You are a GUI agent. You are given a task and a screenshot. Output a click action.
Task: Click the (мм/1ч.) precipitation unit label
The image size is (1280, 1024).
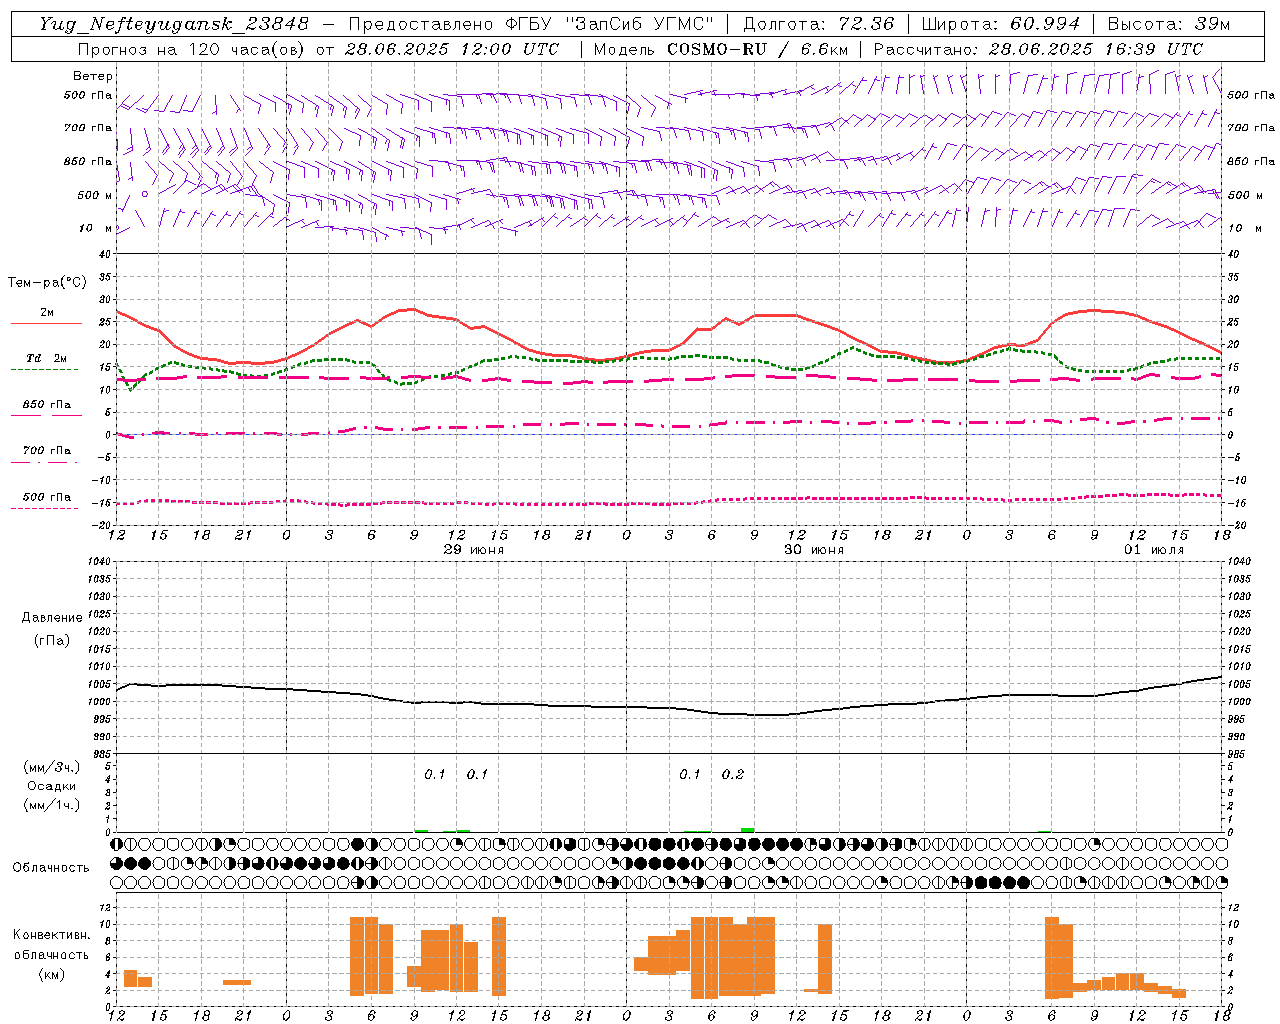(52, 805)
